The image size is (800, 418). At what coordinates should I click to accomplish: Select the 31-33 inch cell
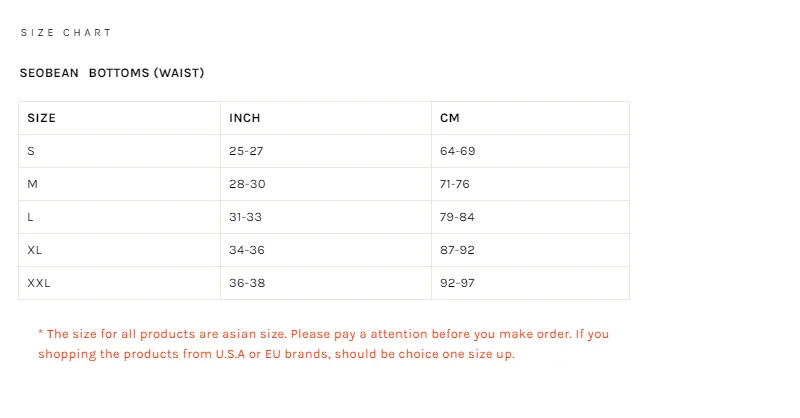tap(246, 217)
